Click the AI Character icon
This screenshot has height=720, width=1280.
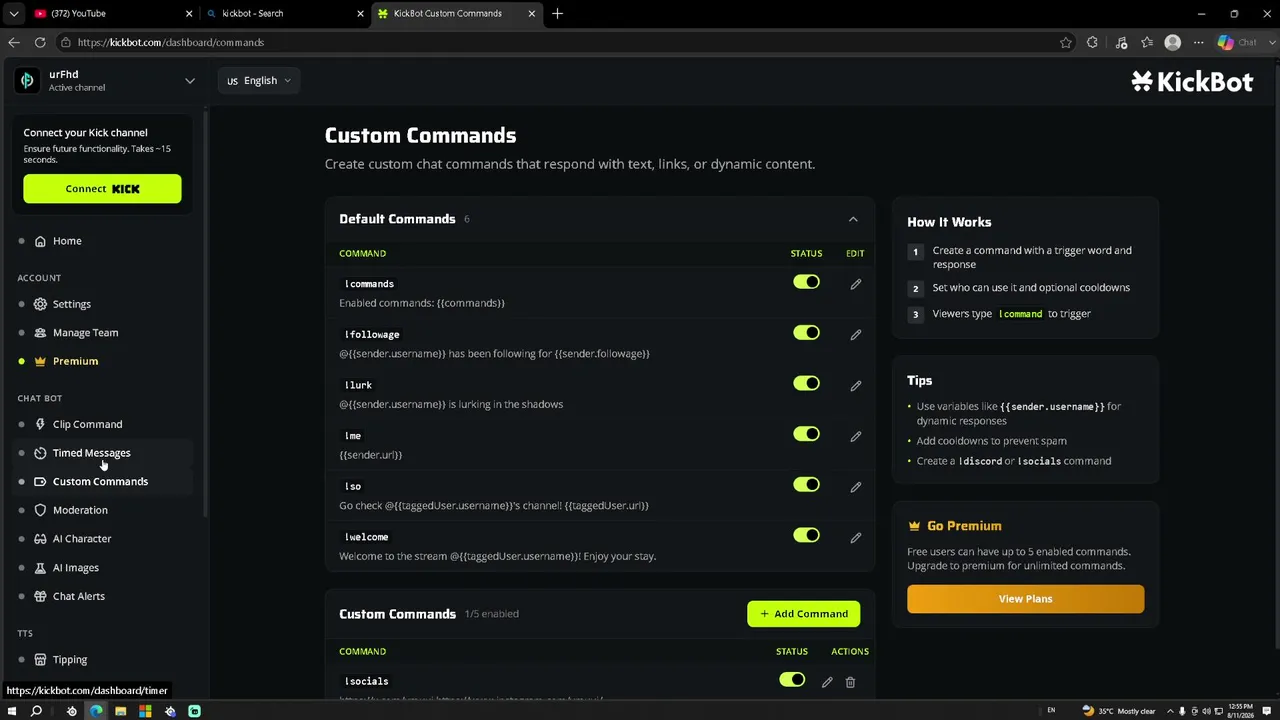pos(40,539)
